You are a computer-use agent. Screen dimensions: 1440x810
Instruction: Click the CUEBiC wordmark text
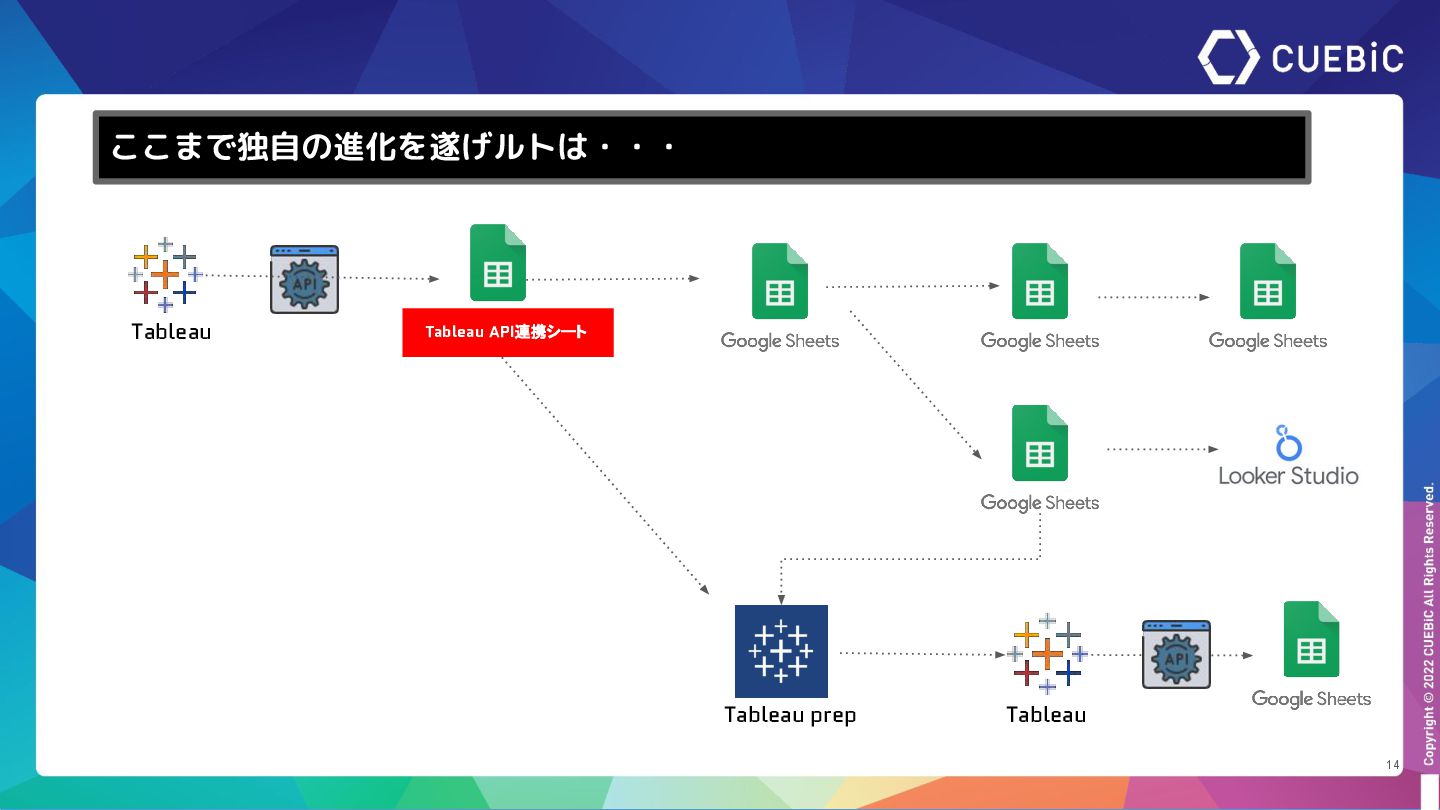click(x=1337, y=58)
